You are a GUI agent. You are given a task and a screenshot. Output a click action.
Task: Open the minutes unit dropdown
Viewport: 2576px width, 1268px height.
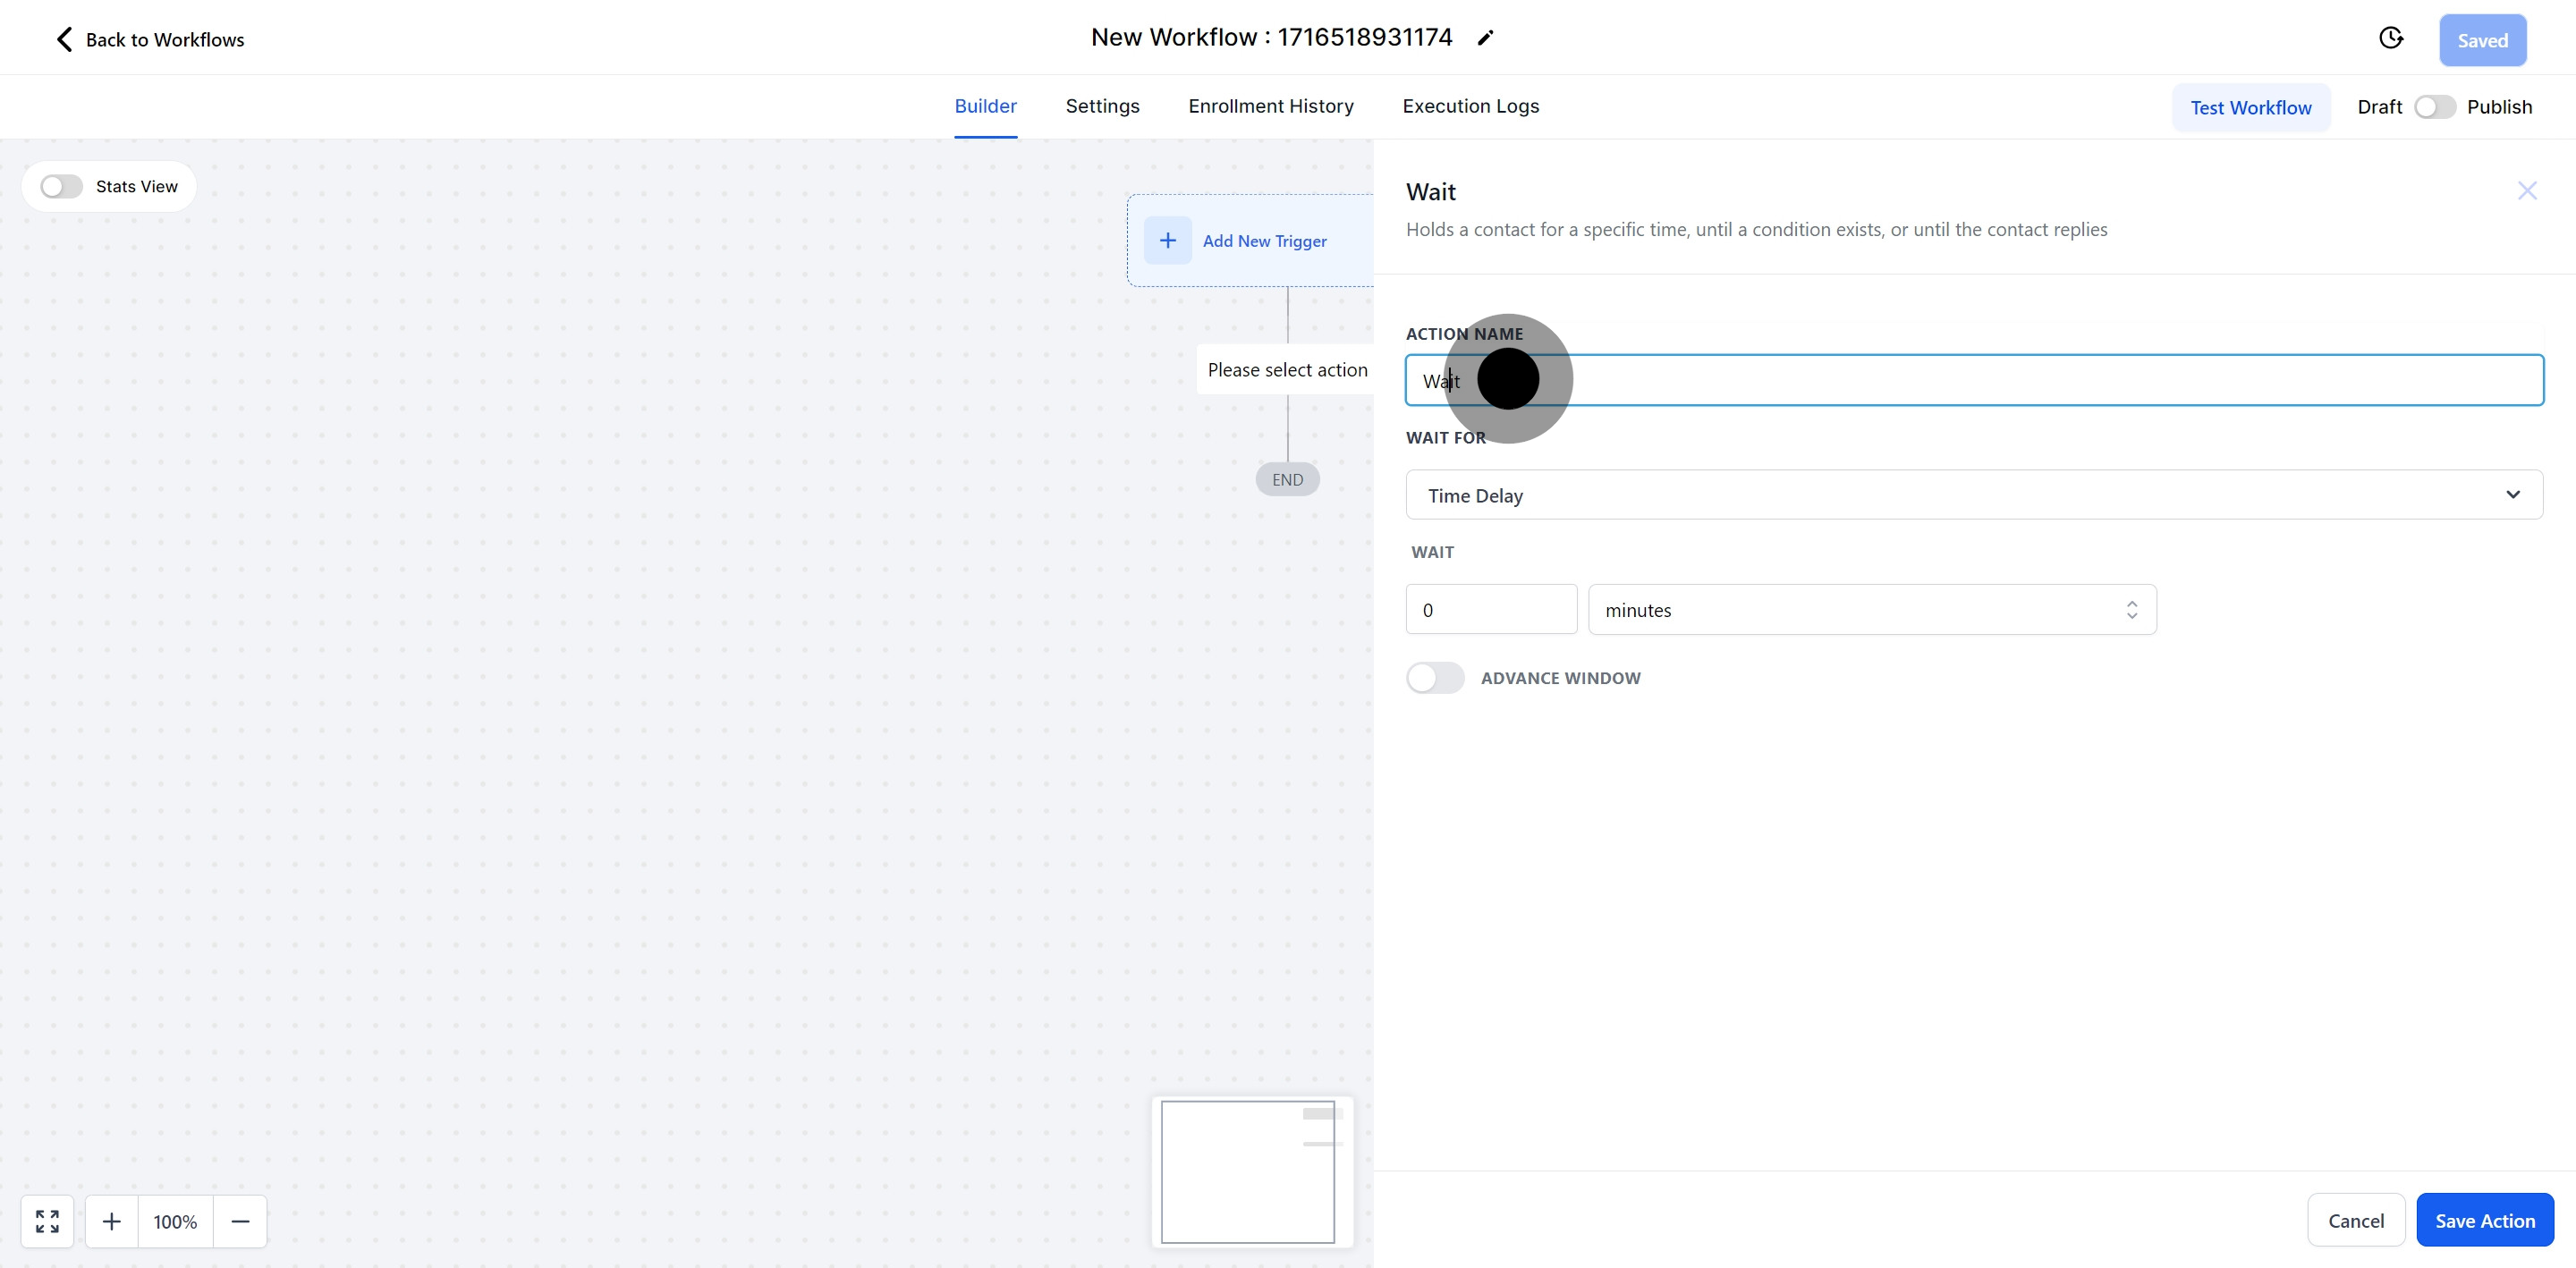[x=1871, y=610]
